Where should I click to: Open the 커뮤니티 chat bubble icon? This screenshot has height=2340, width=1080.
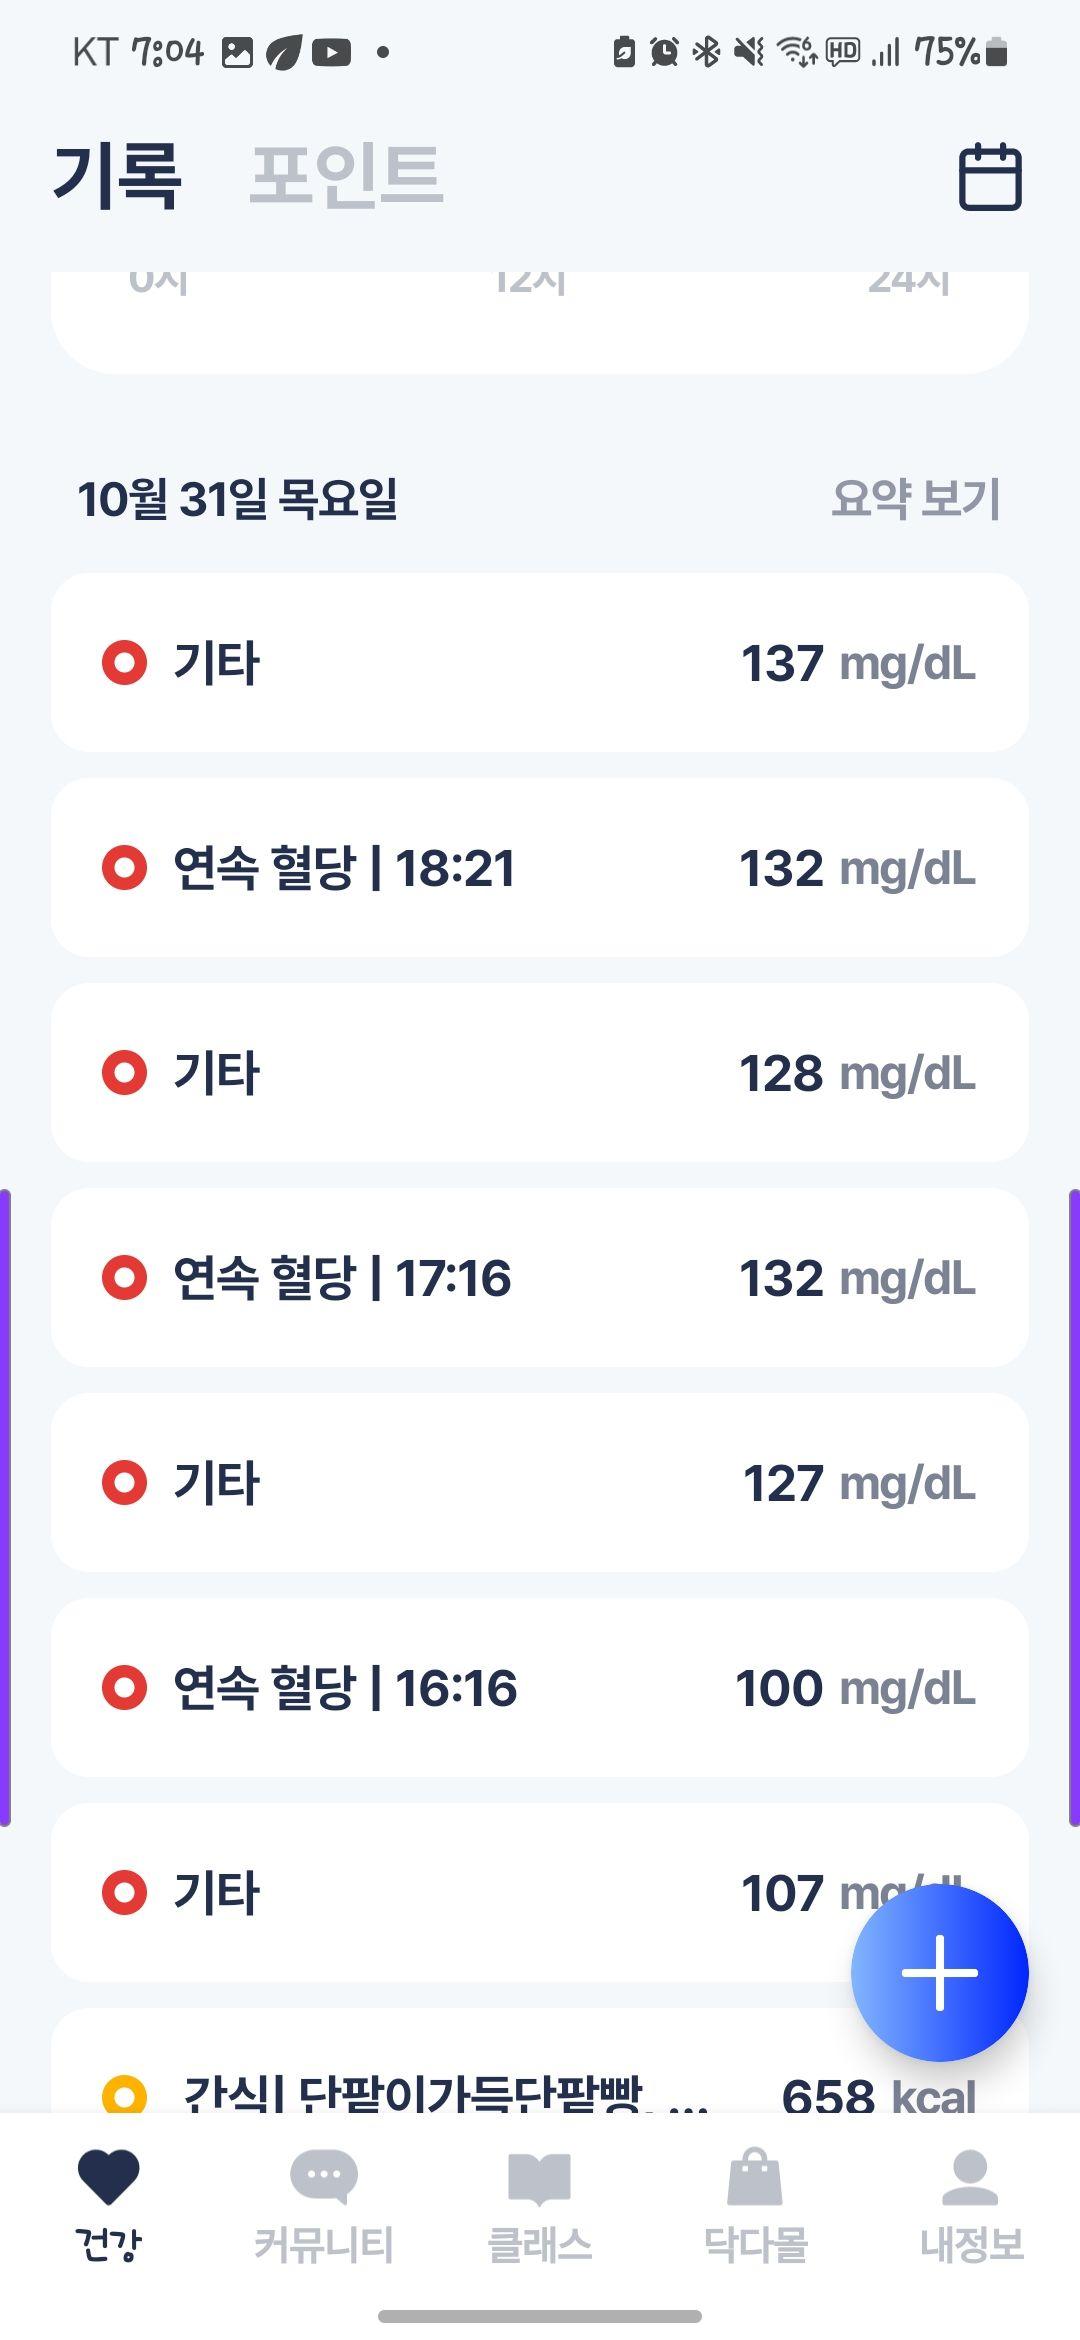click(323, 2177)
